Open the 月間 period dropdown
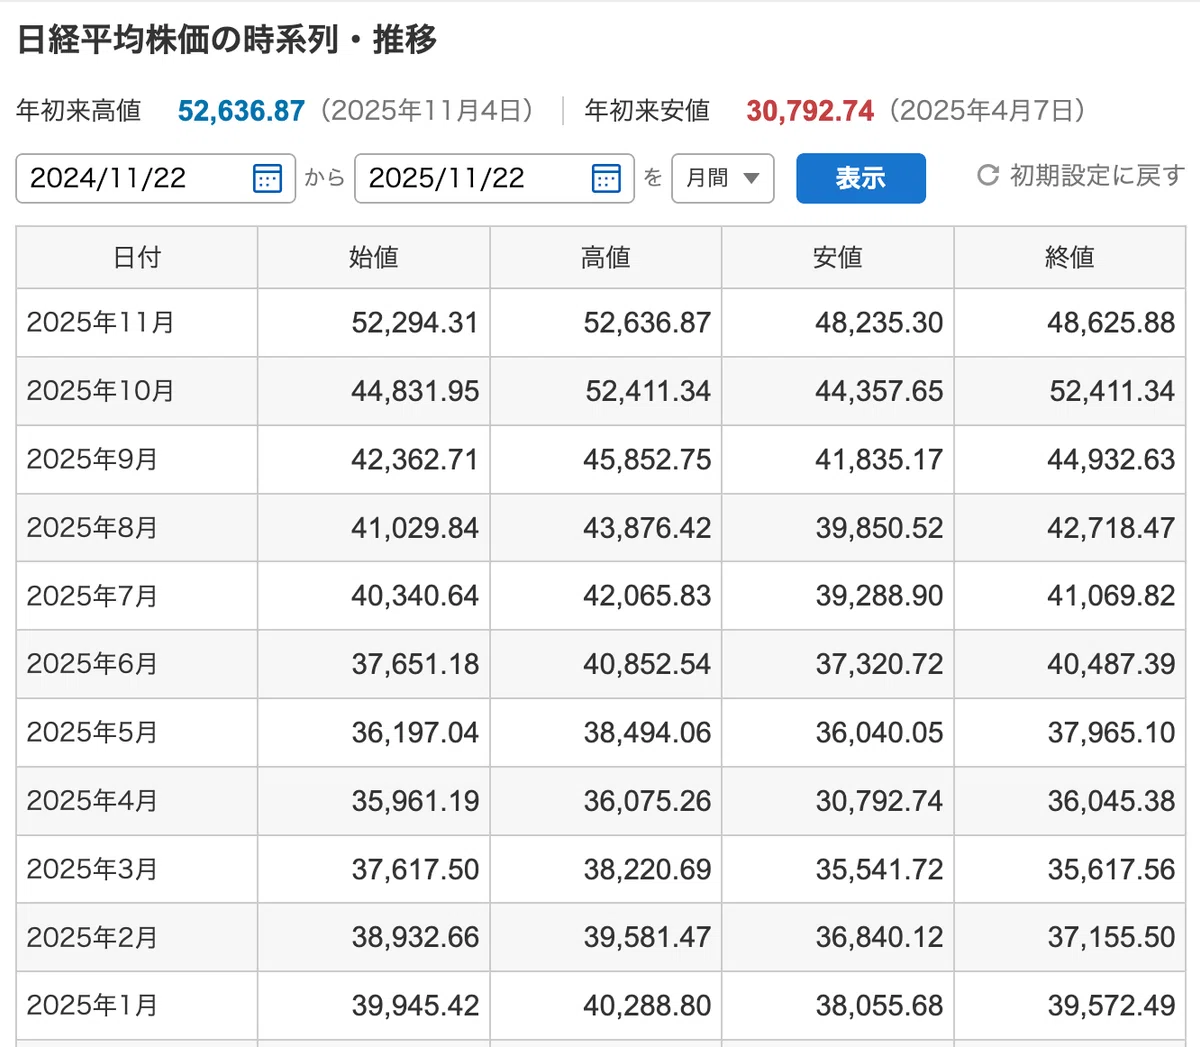The image size is (1200, 1047). (723, 179)
